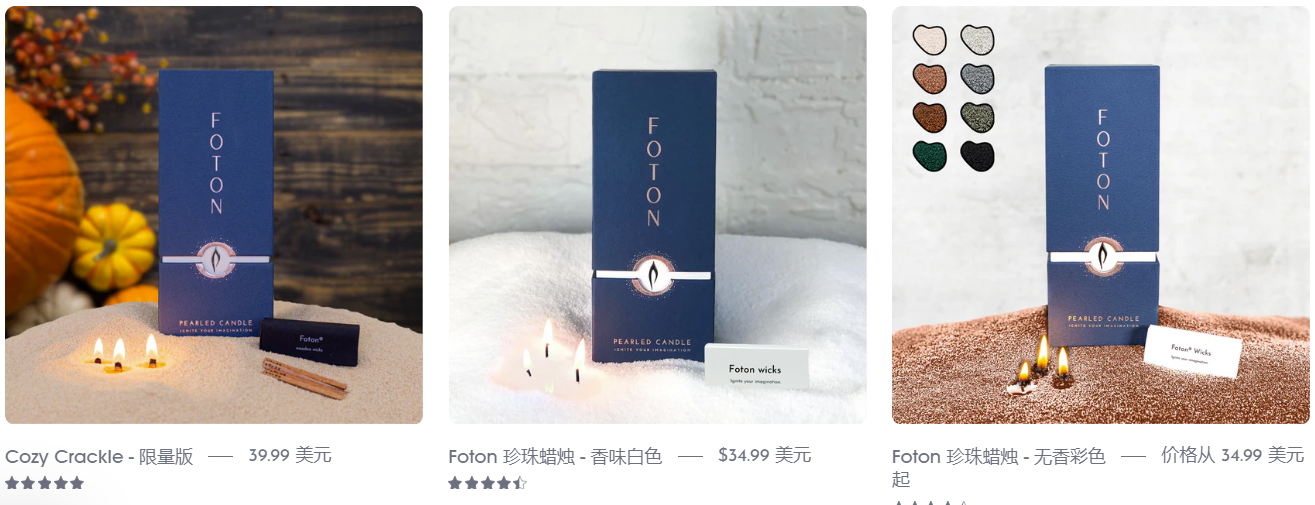The image size is (1315, 505).
Task: Select the blue-gray pearl swatch
Action: click(x=977, y=78)
